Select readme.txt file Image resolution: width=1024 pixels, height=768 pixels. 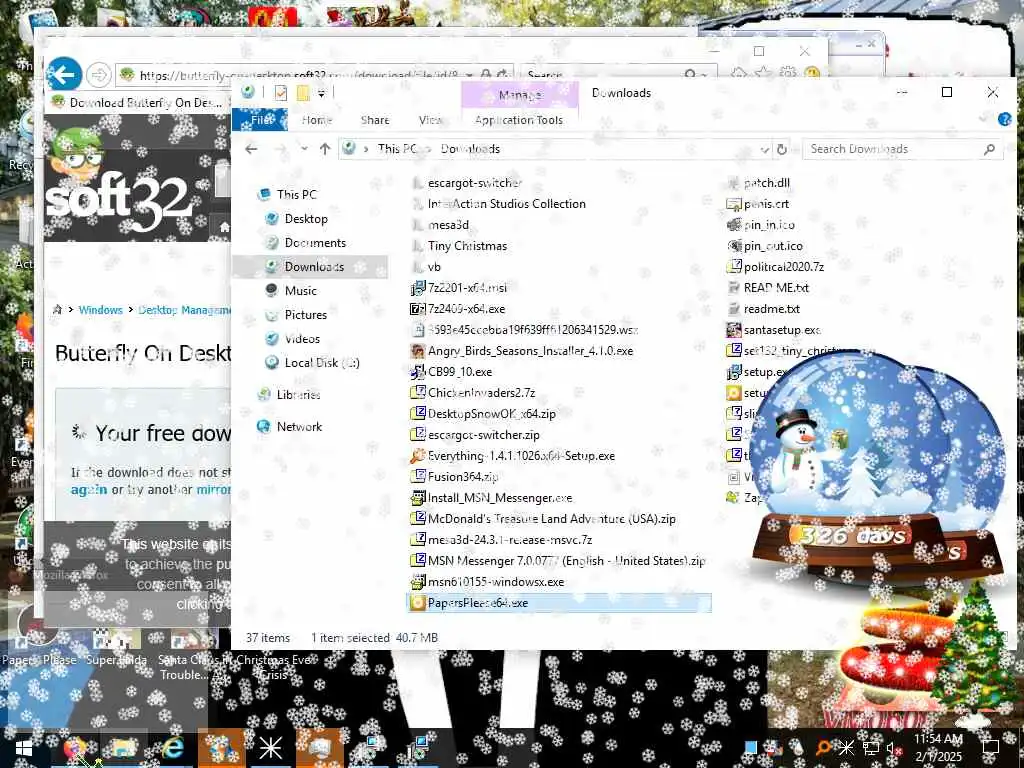point(763,309)
